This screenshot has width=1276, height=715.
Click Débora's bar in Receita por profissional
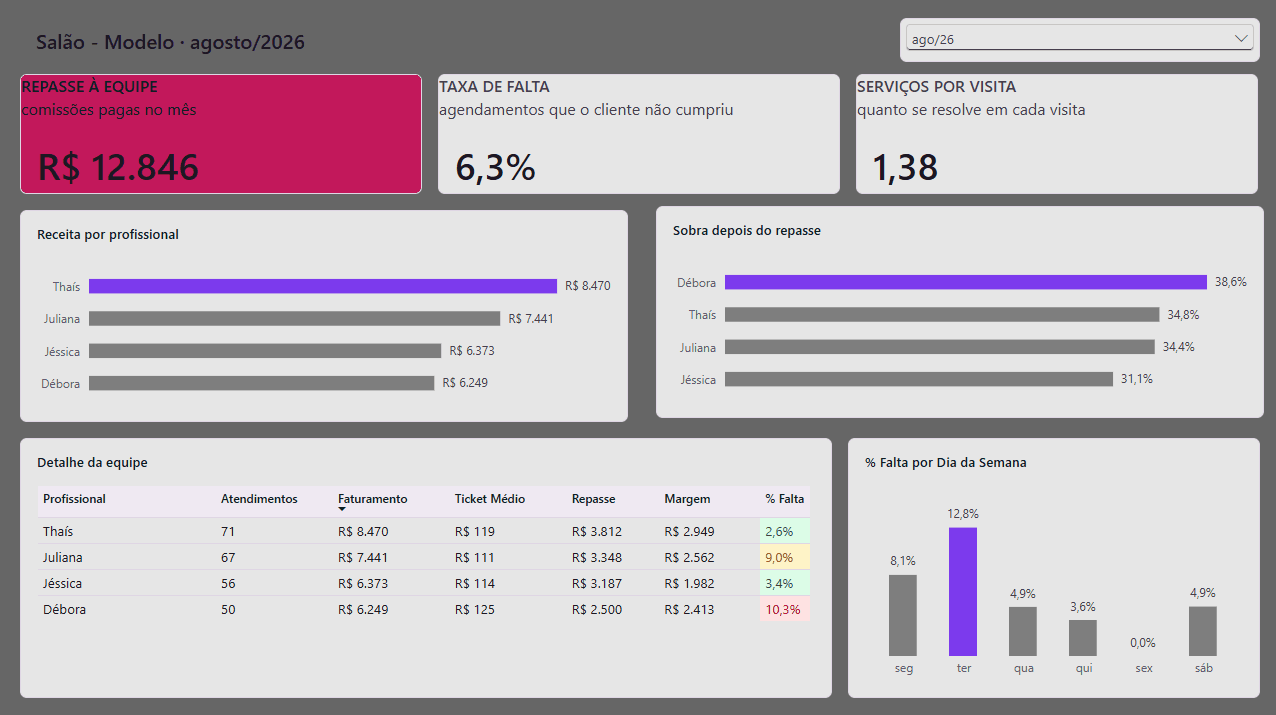click(261, 383)
